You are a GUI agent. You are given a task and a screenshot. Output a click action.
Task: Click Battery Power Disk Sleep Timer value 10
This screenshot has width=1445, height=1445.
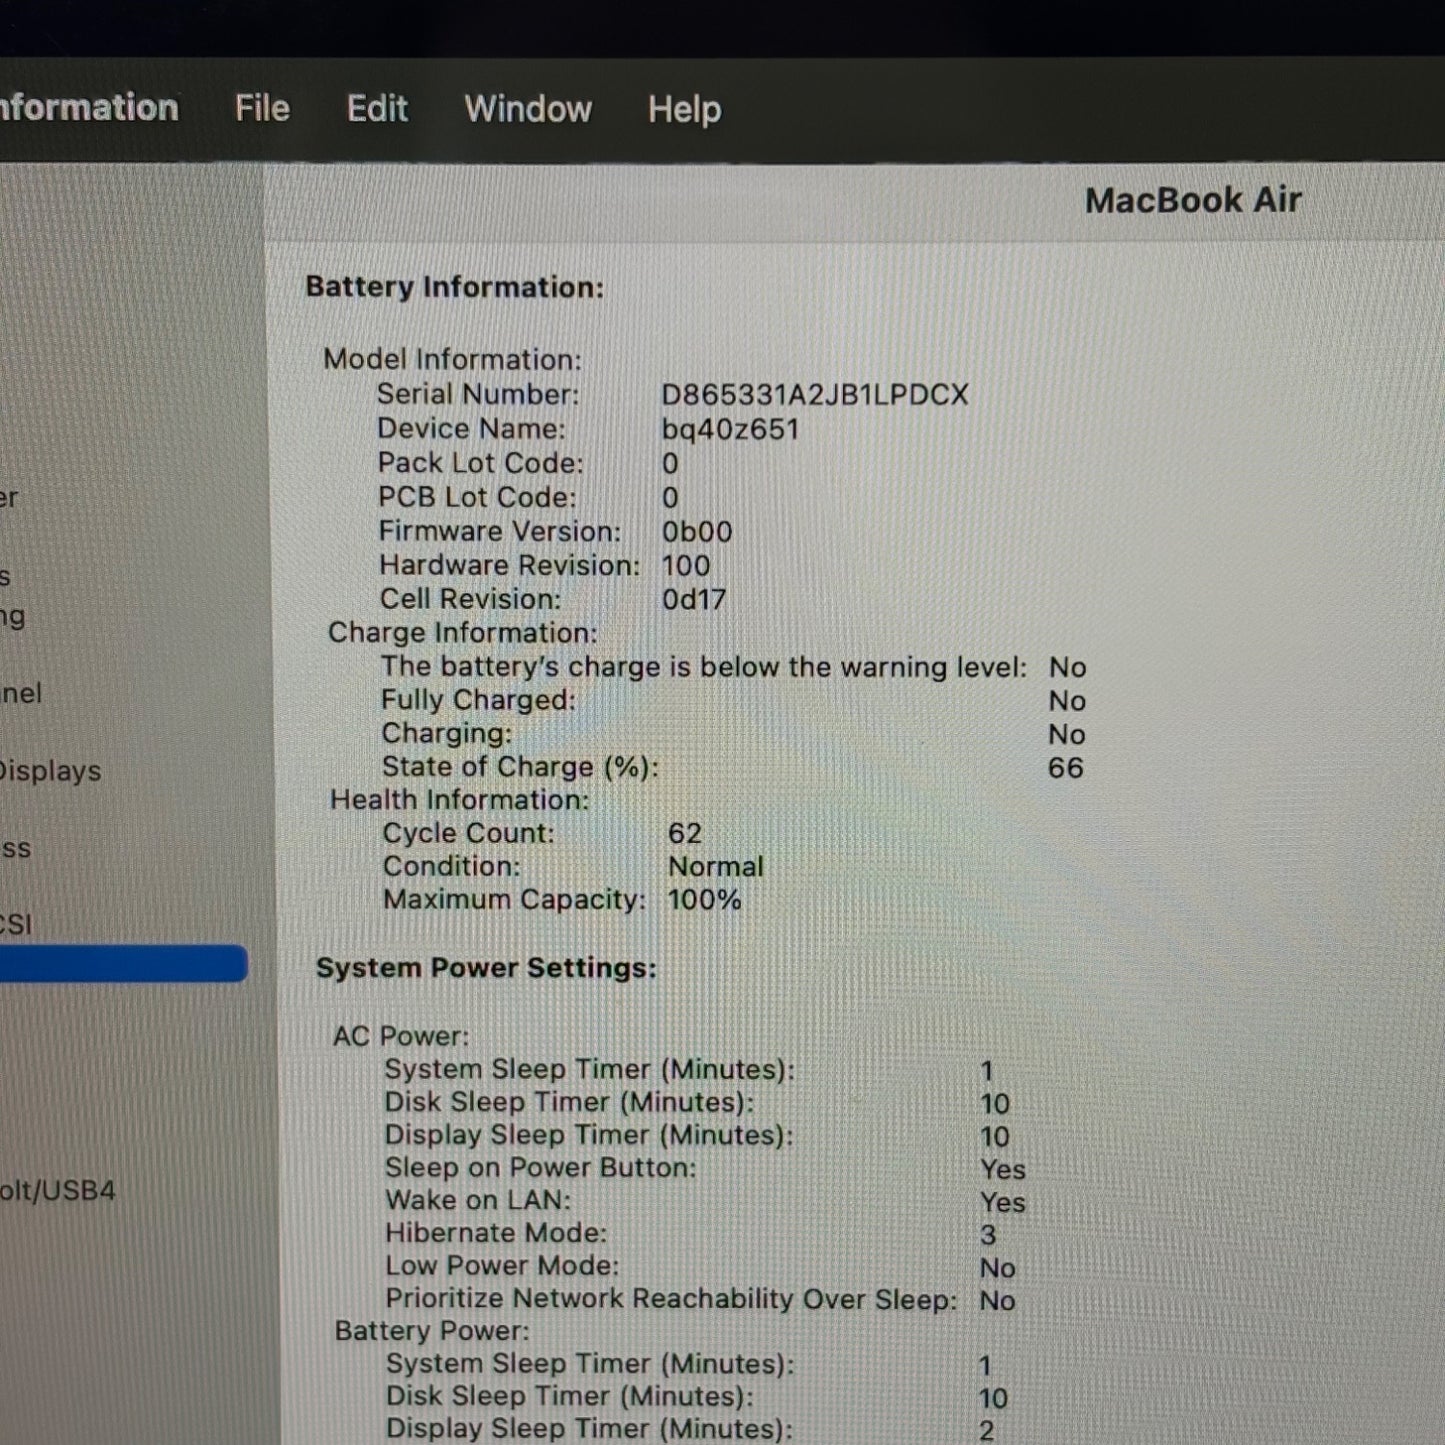(993, 1398)
